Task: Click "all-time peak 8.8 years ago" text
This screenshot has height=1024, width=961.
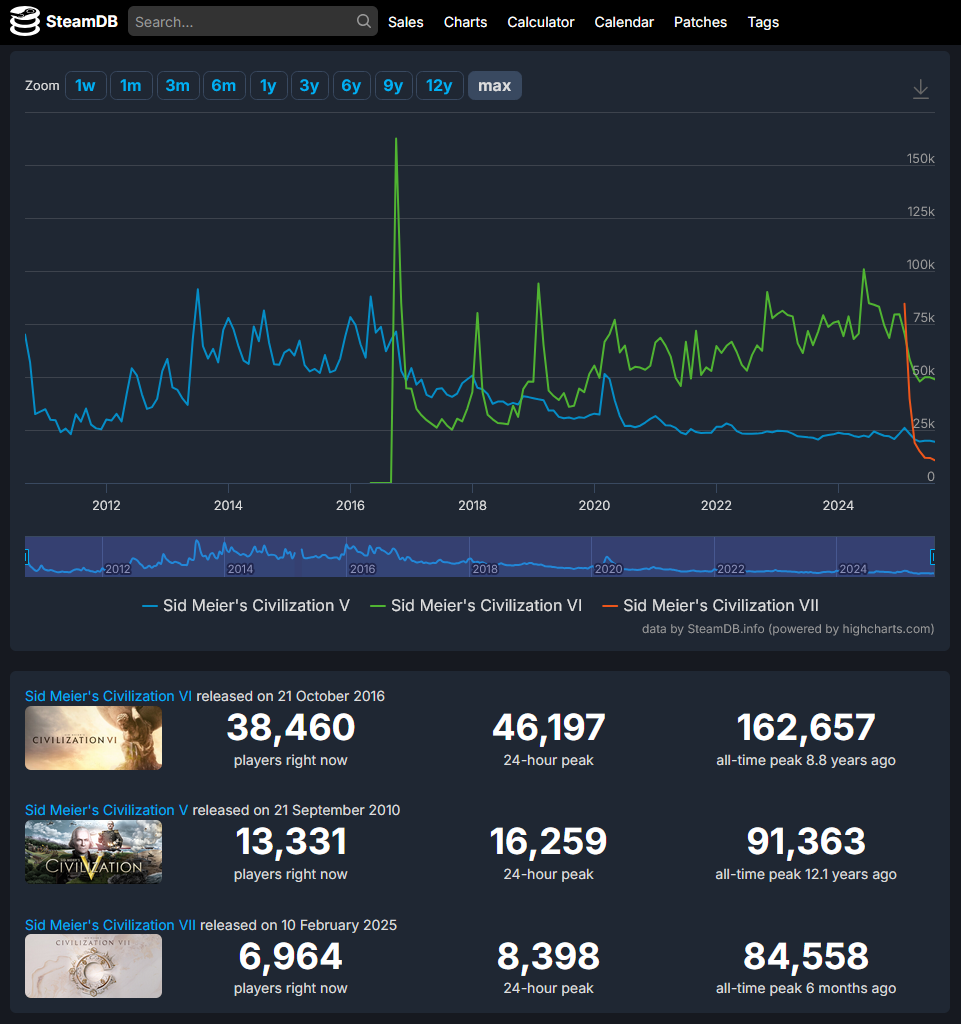Action: 806,760
